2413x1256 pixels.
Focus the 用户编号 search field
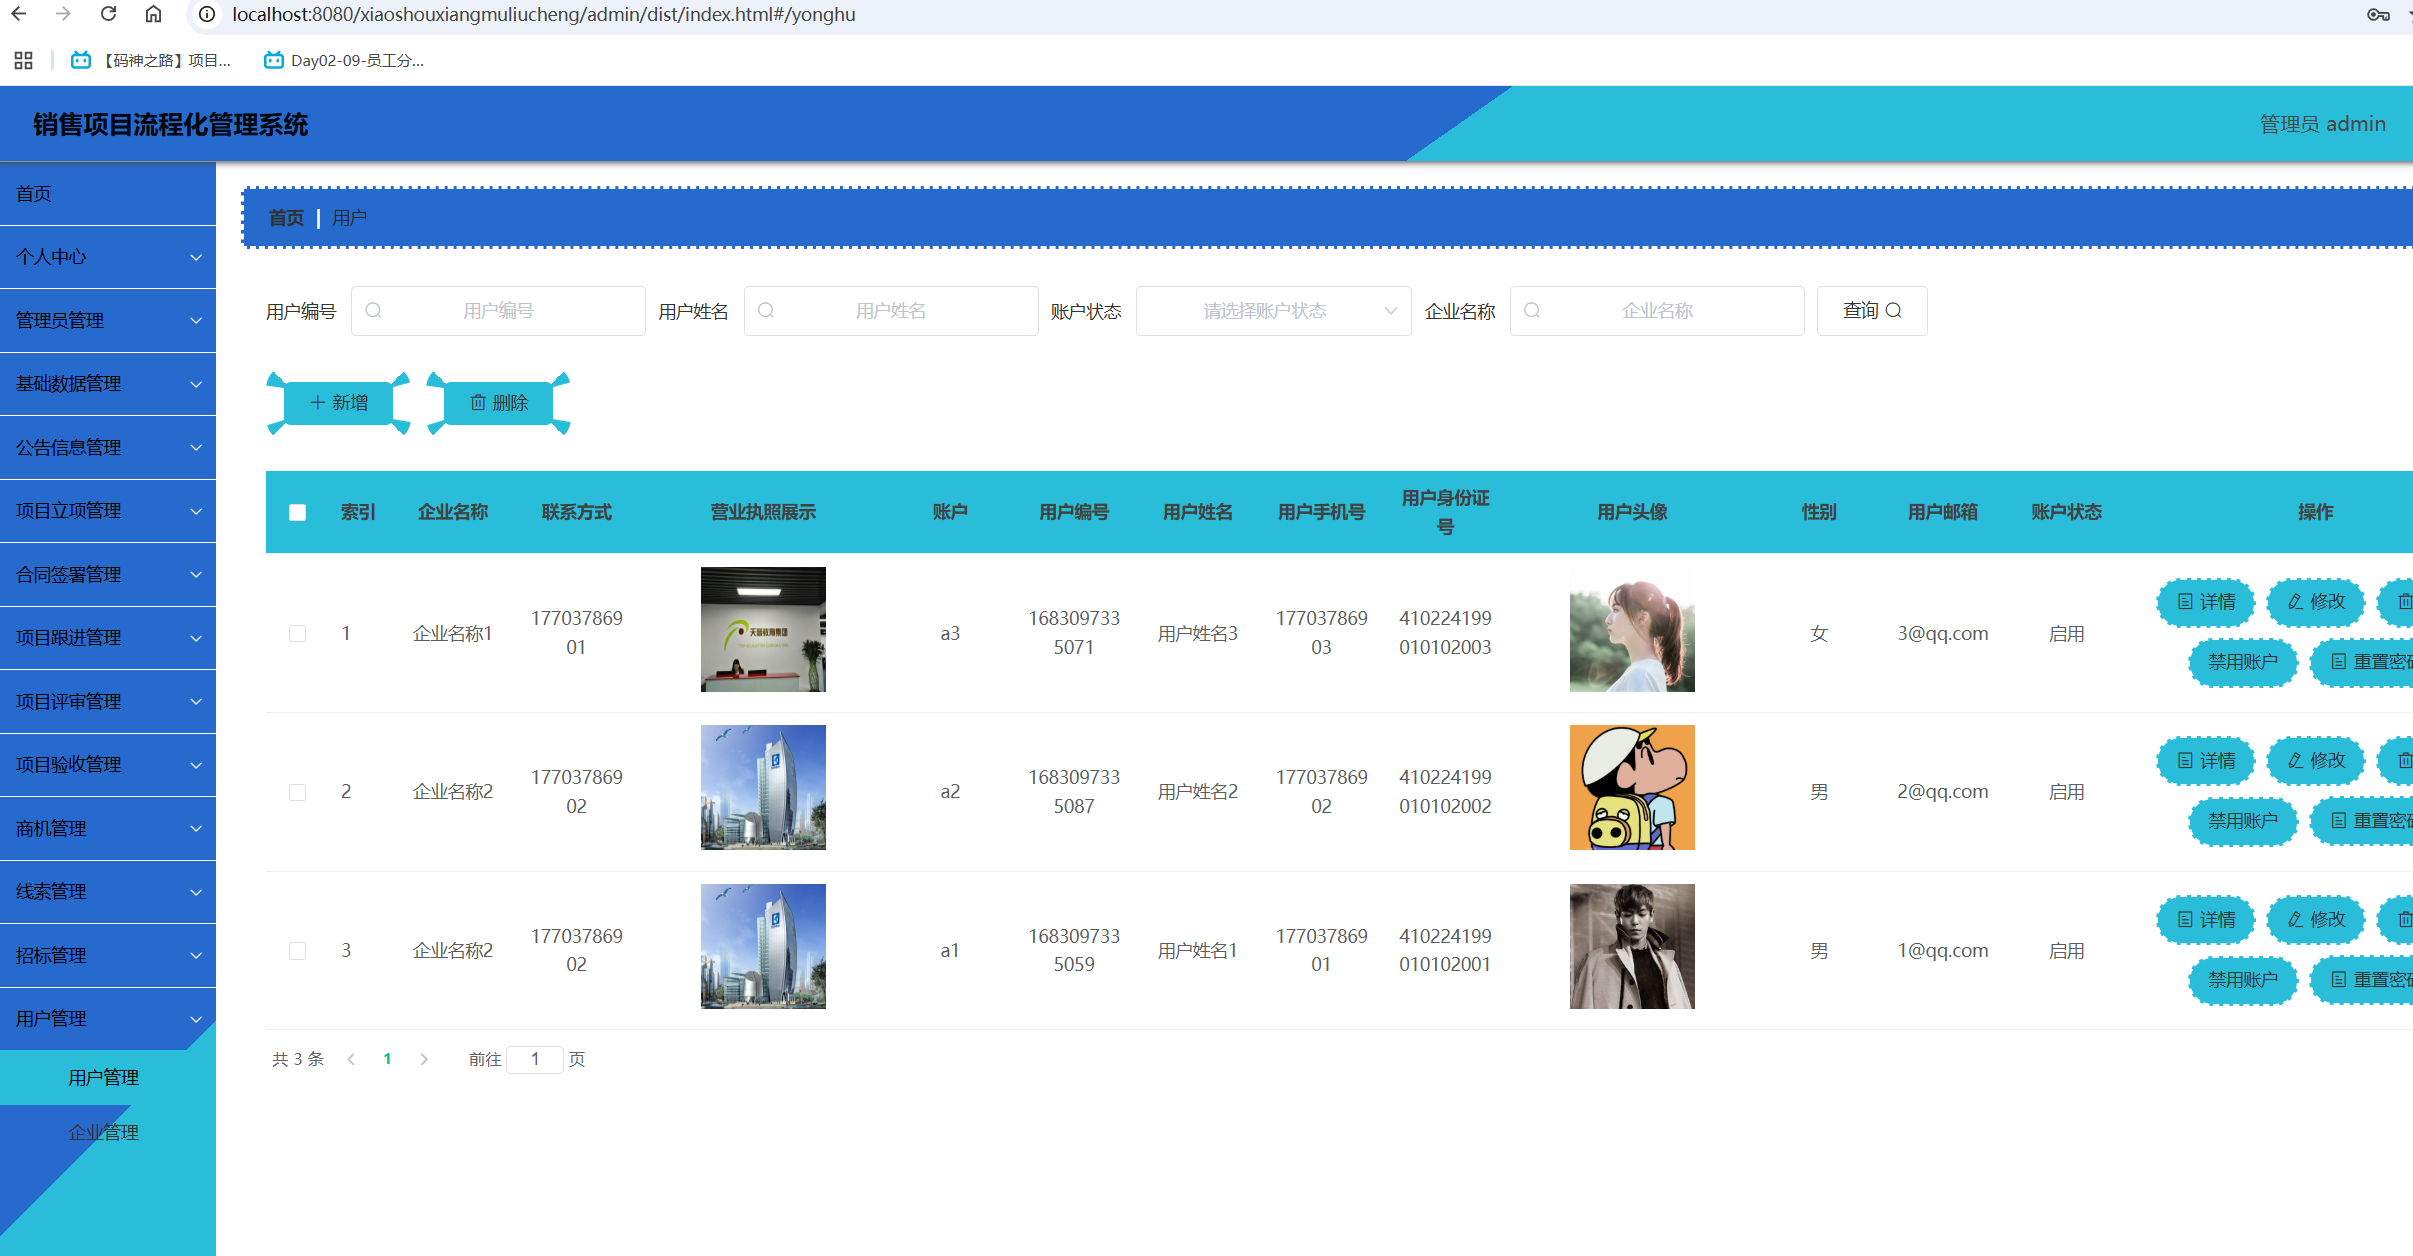pos(498,311)
